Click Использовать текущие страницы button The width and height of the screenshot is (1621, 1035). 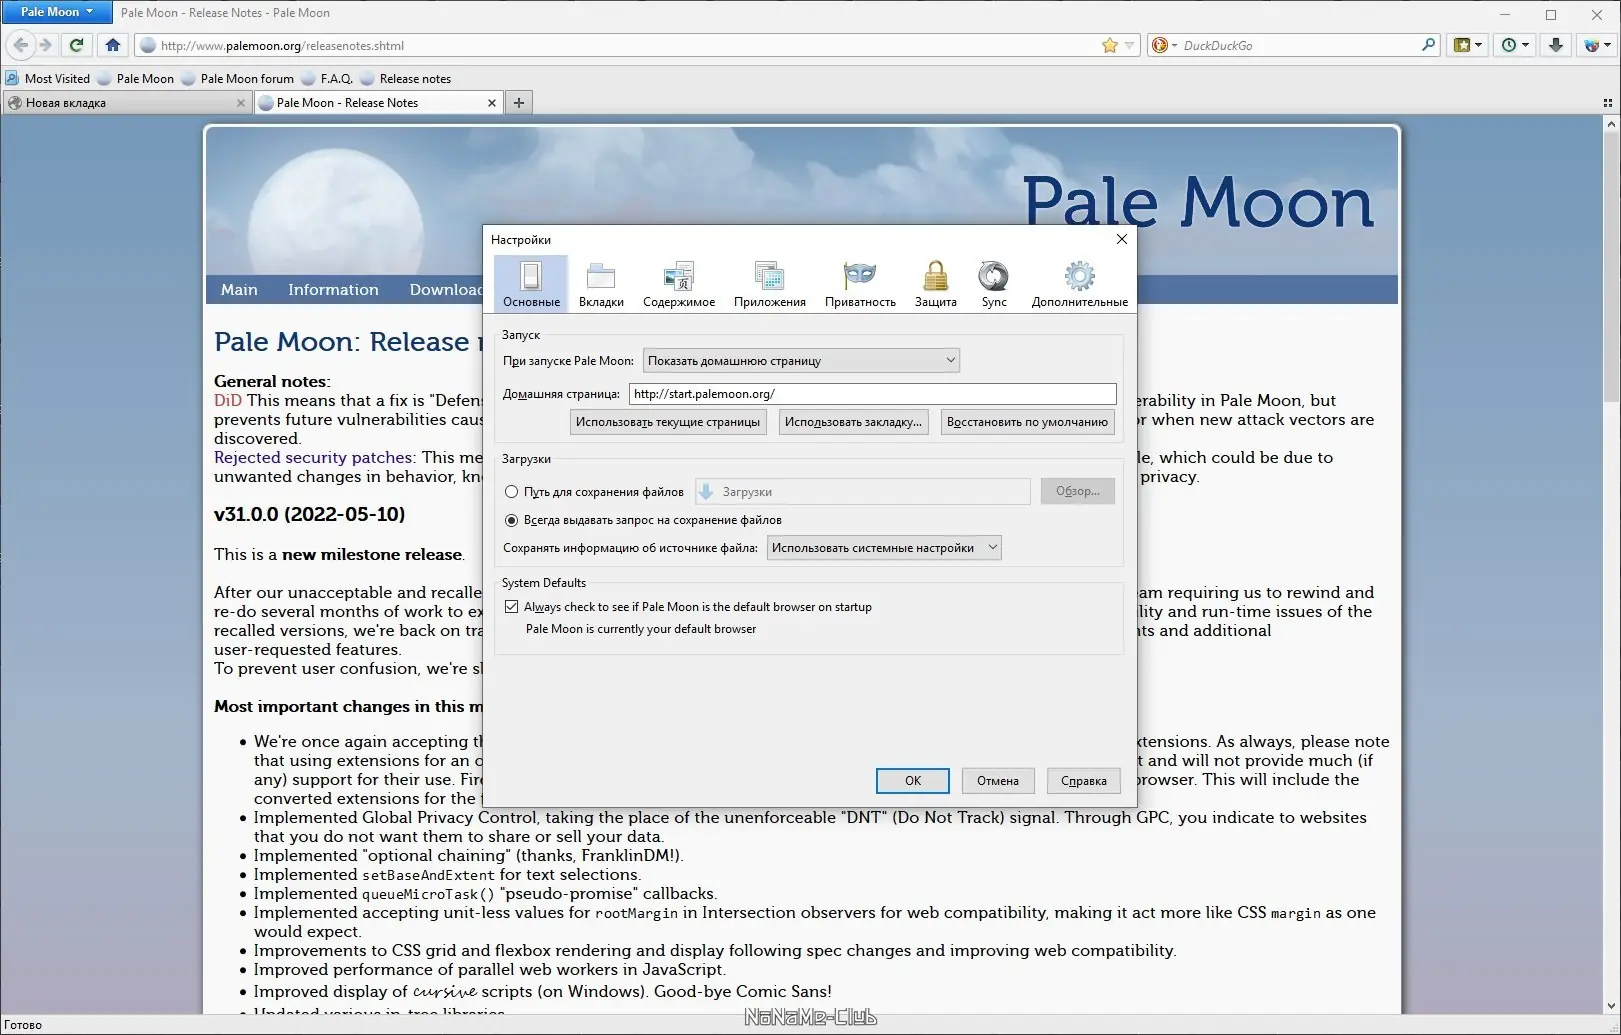[668, 422]
